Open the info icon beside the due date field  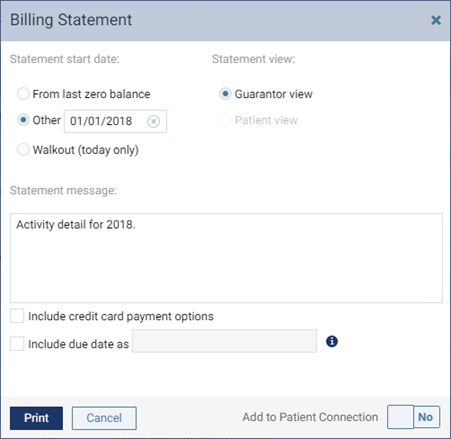332,341
